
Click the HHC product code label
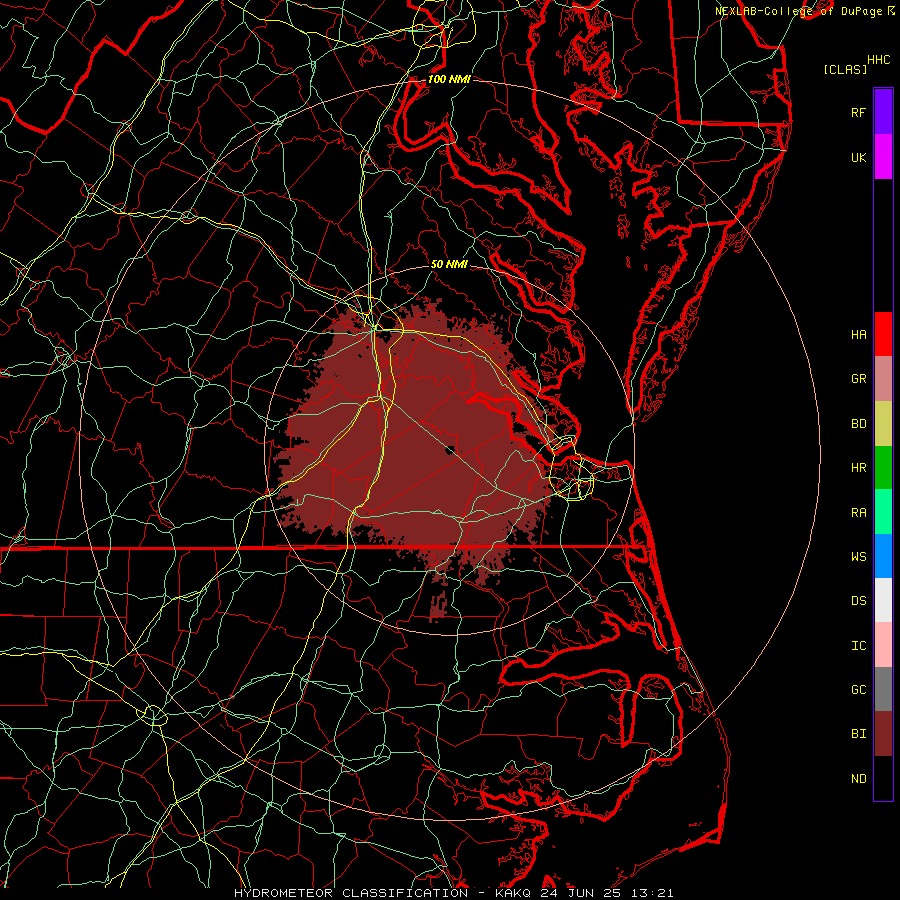point(878,60)
